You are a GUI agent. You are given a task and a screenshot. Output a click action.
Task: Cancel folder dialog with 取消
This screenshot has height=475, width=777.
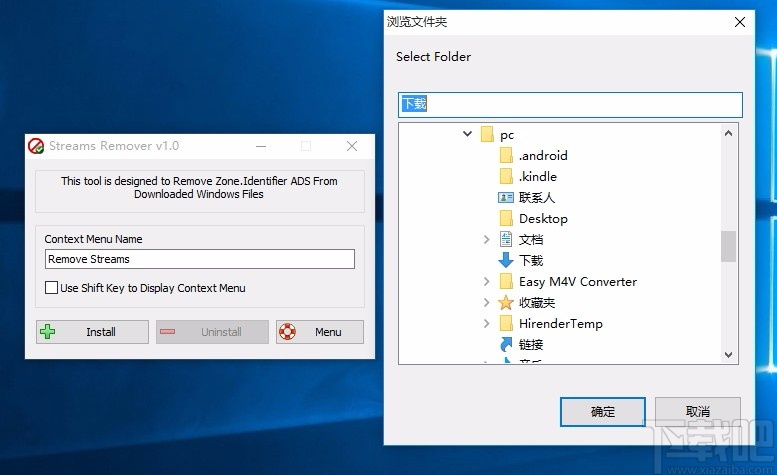(x=698, y=411)
